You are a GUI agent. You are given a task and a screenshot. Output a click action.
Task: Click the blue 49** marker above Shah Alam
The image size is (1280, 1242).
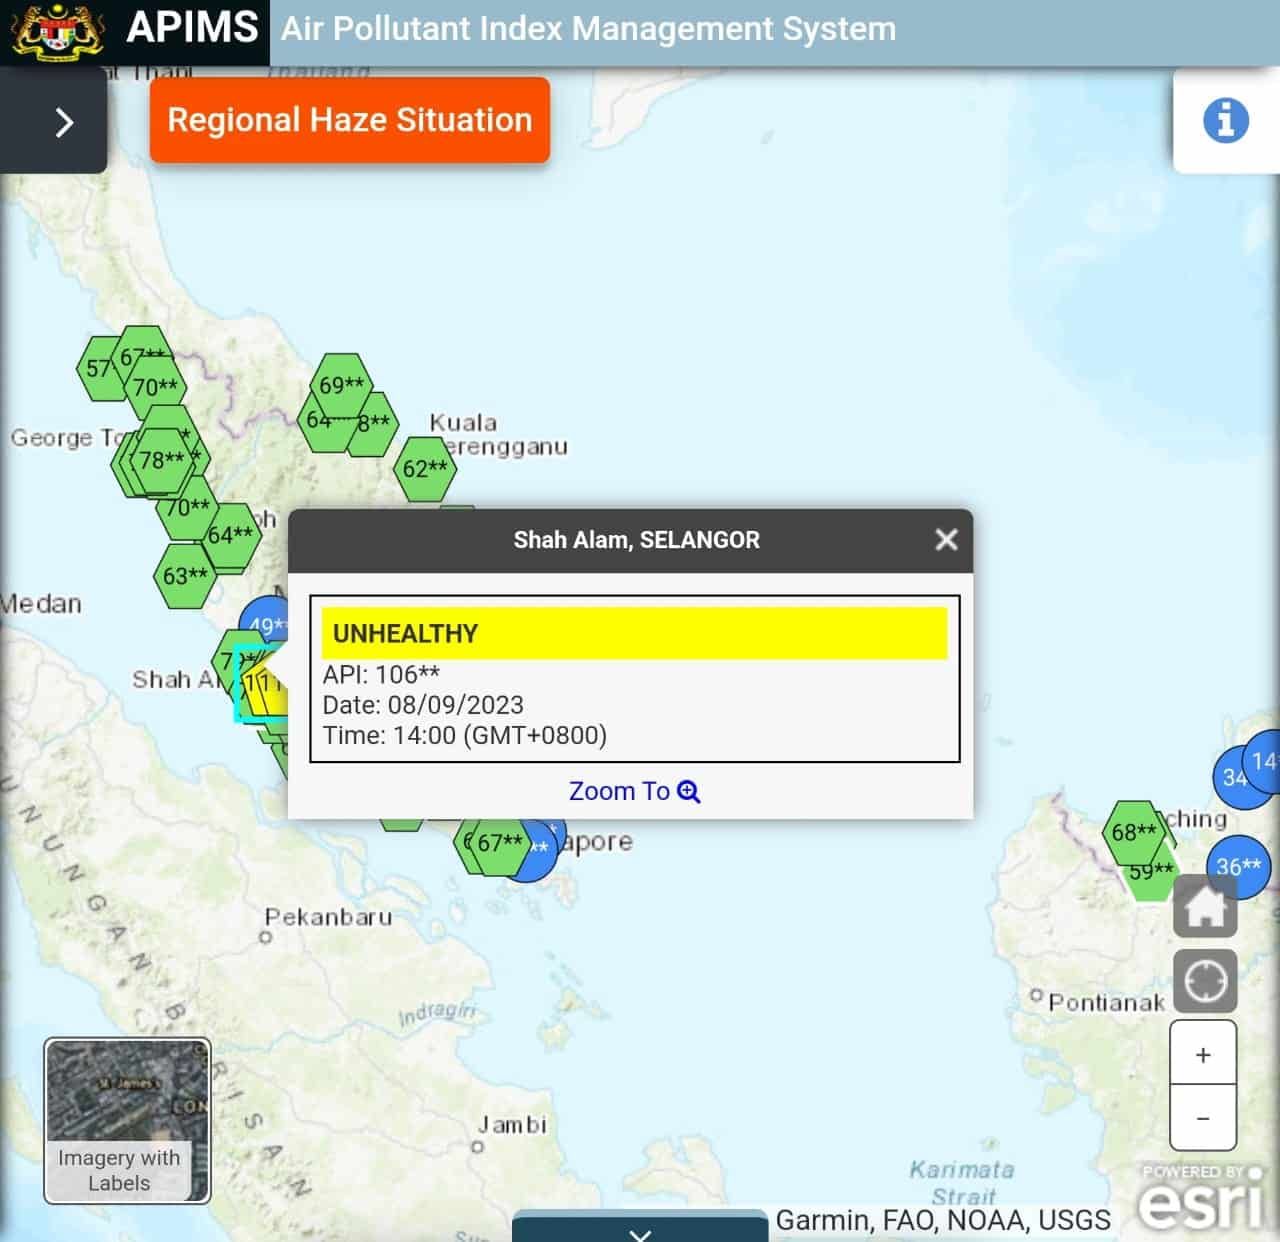[265, 624]
